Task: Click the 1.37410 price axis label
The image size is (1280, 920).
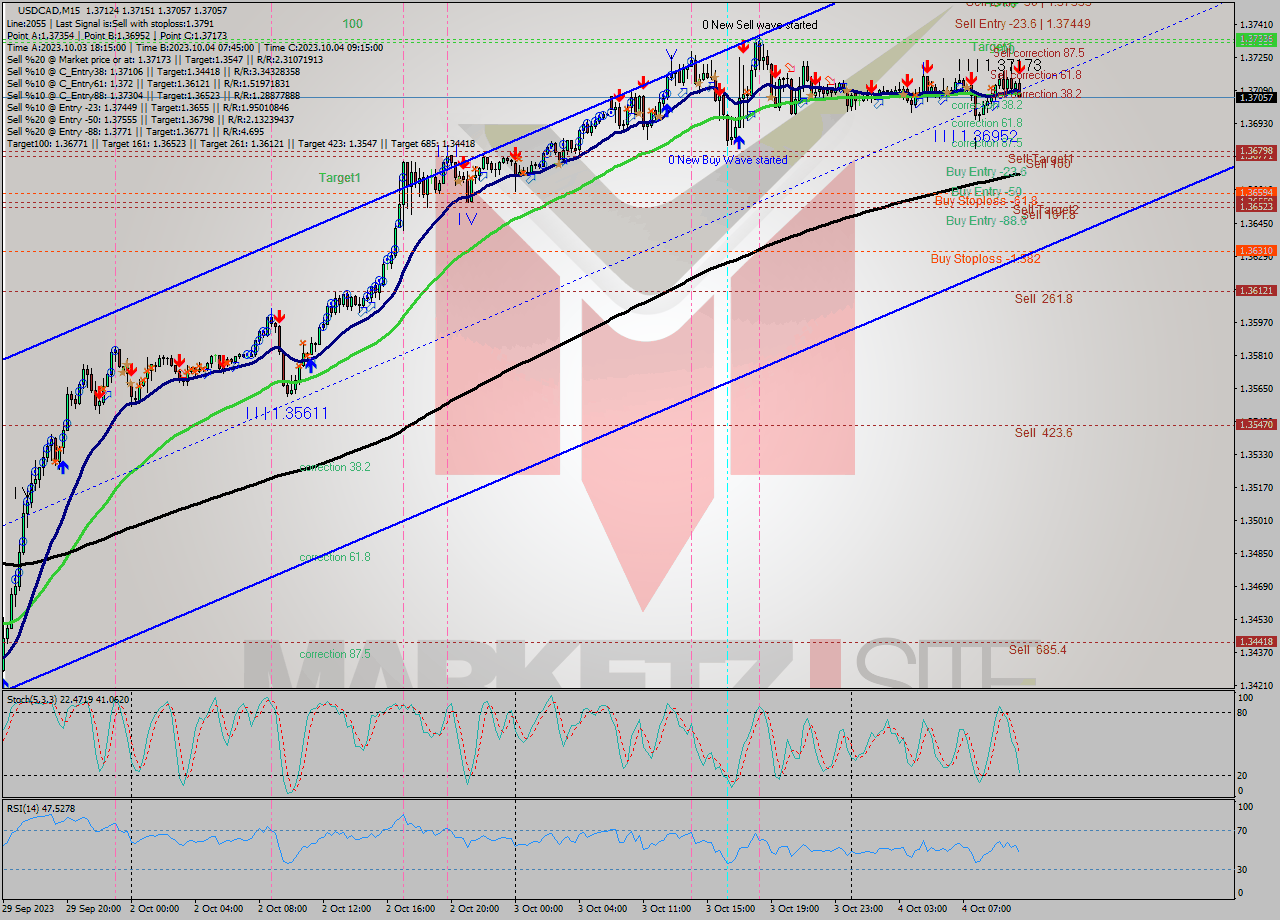Action: 1256,25
